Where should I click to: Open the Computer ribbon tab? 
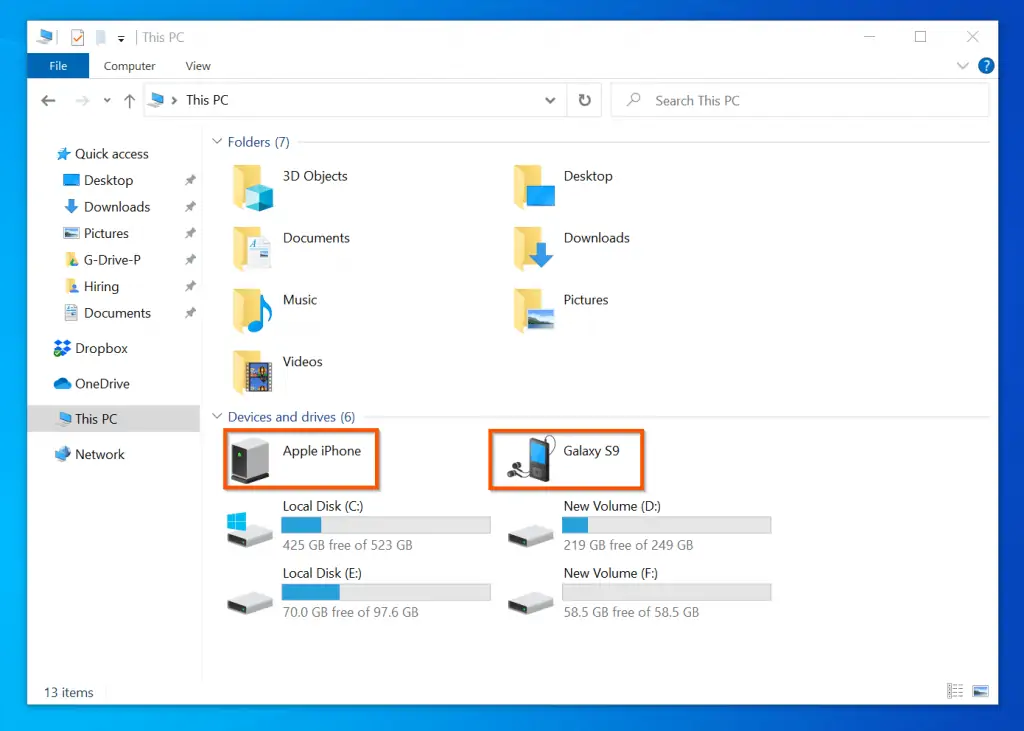coord(129,66)
